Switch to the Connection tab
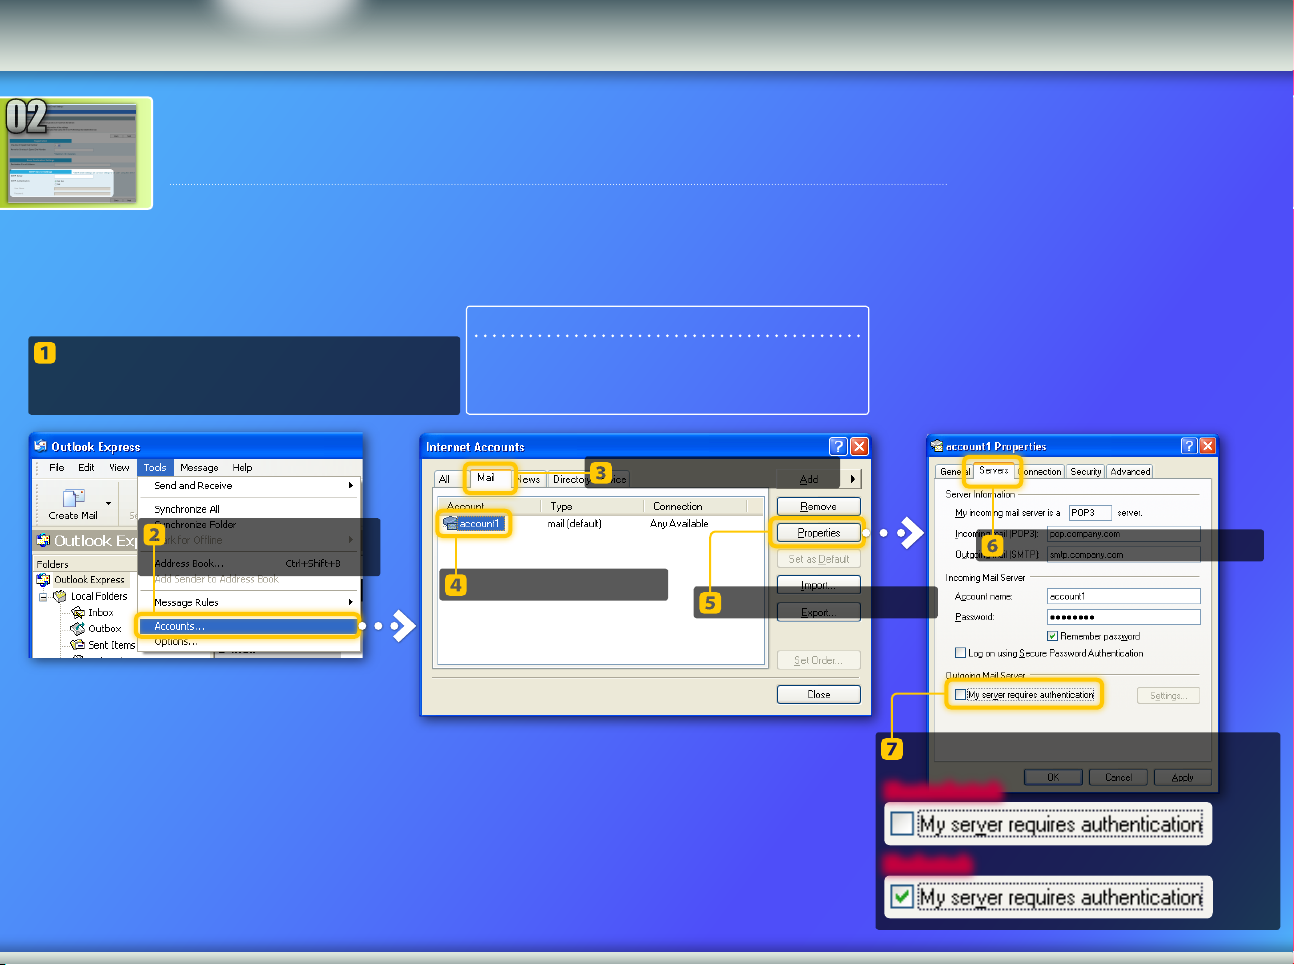The height and width of the screenshot is (965, 1294). 1040,471
